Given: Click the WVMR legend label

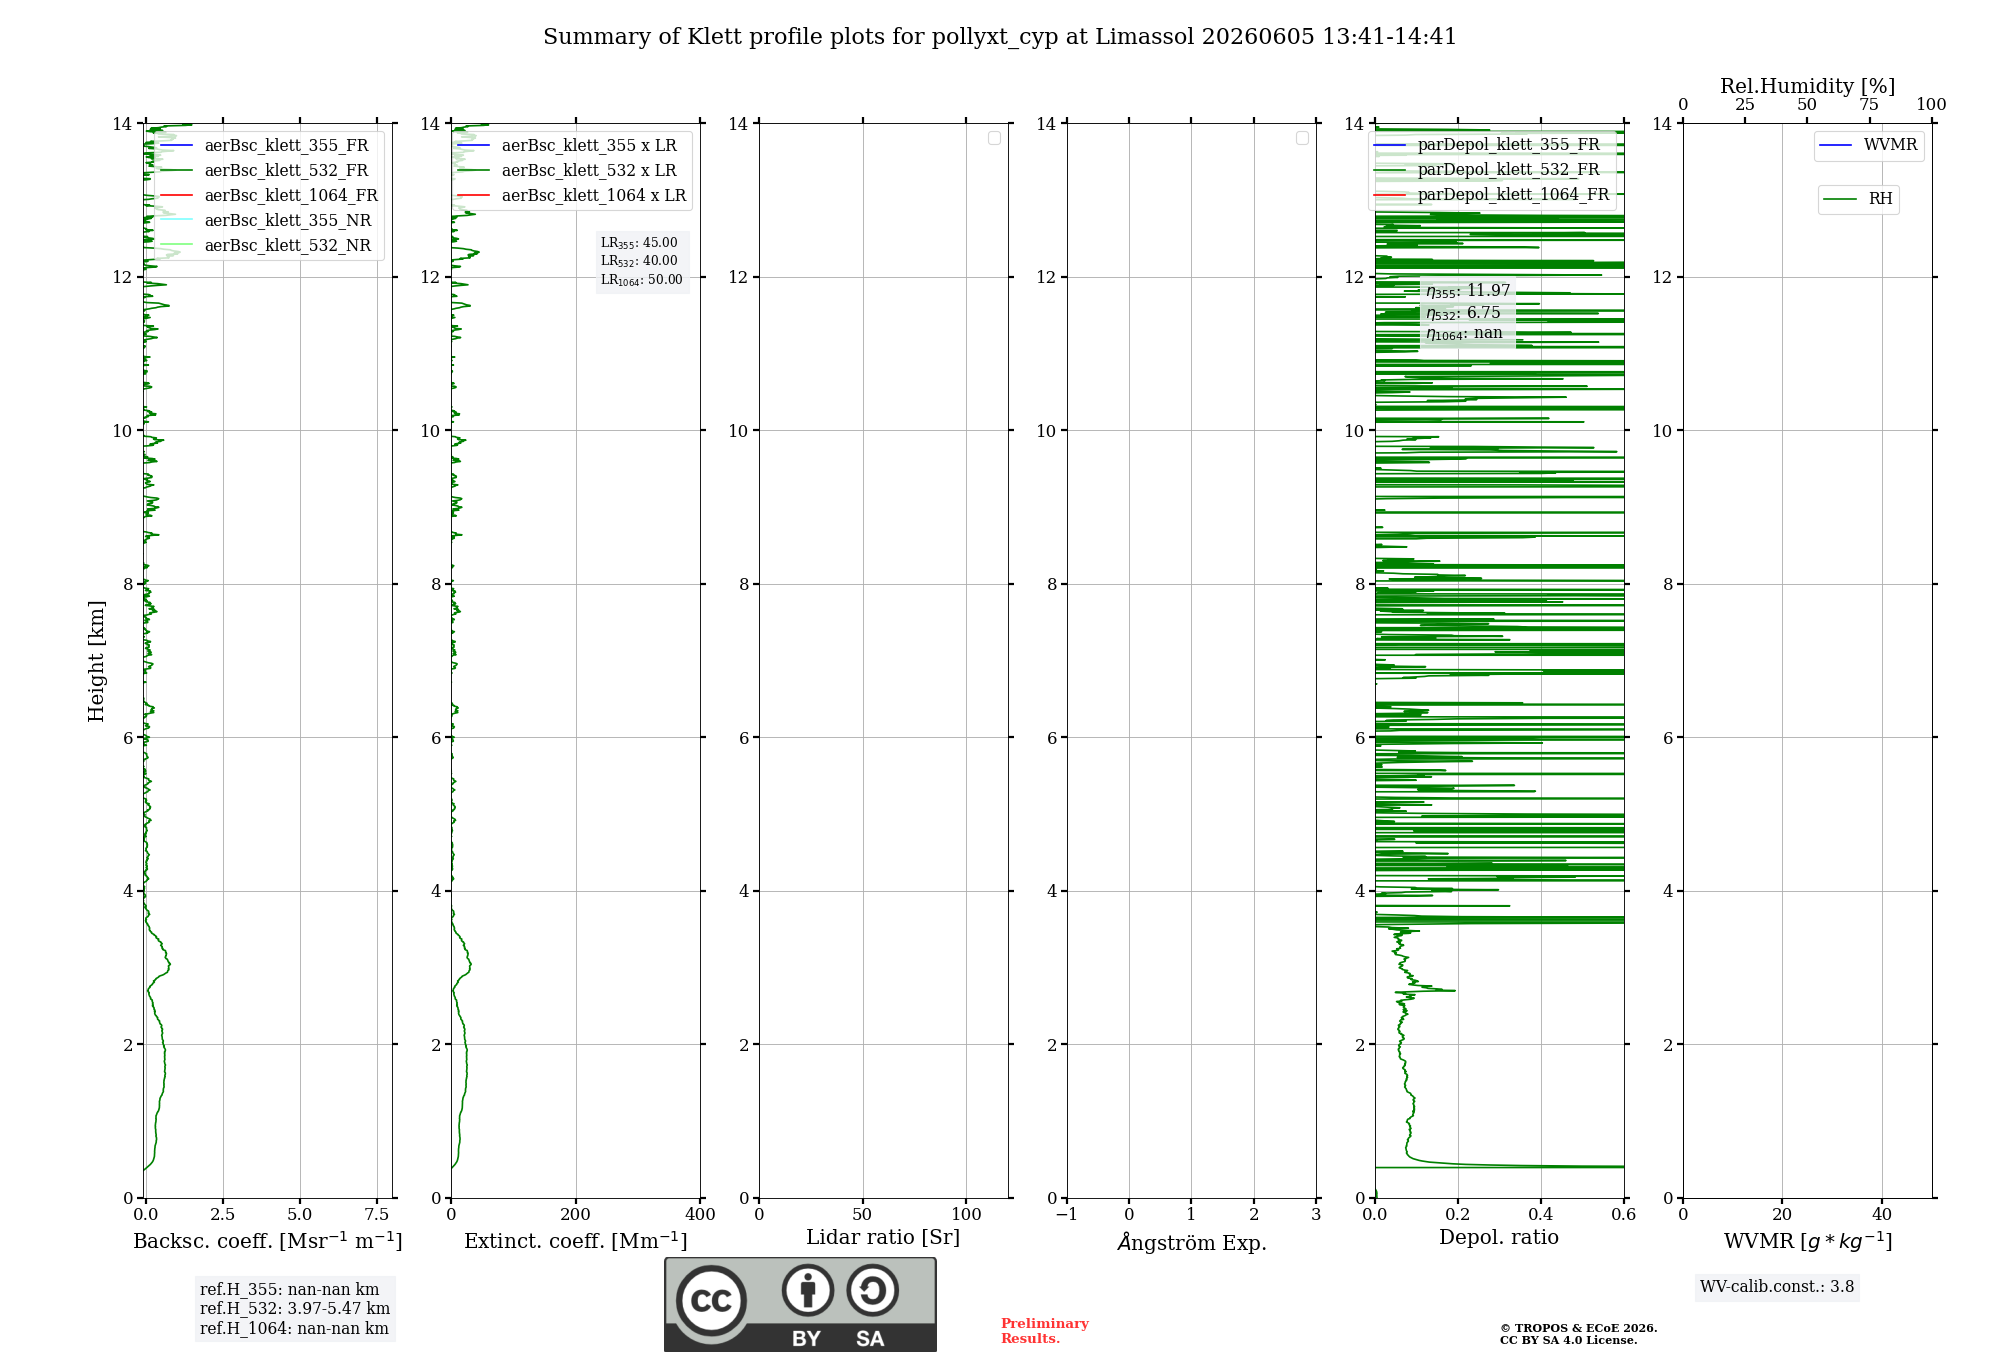Looking at the screenshot, I should 1890,146.
